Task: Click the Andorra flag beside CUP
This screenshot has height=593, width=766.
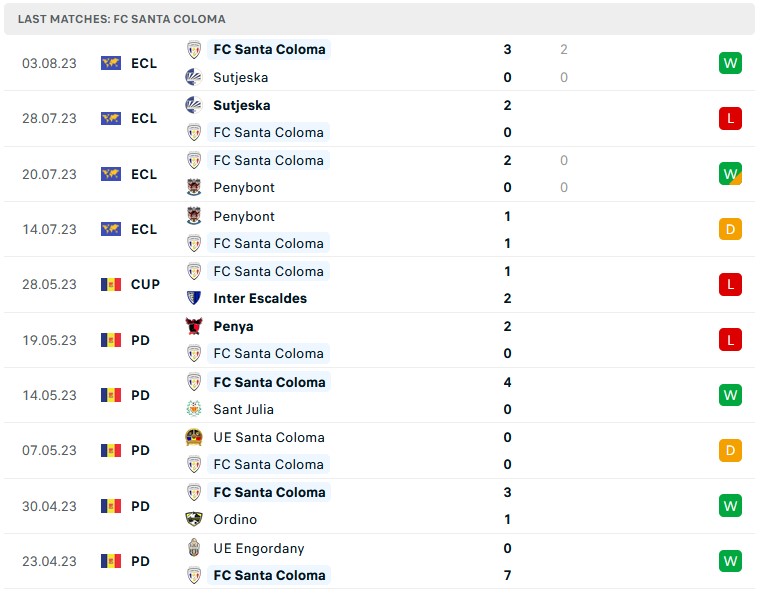Action: tap(111, 284)
